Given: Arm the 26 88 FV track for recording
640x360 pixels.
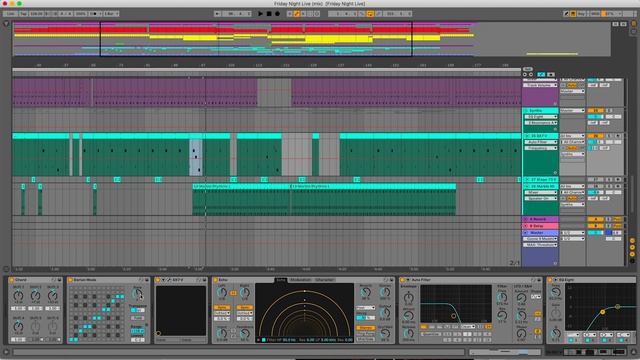Looking at the screenshot, I should tap(618, 136).
